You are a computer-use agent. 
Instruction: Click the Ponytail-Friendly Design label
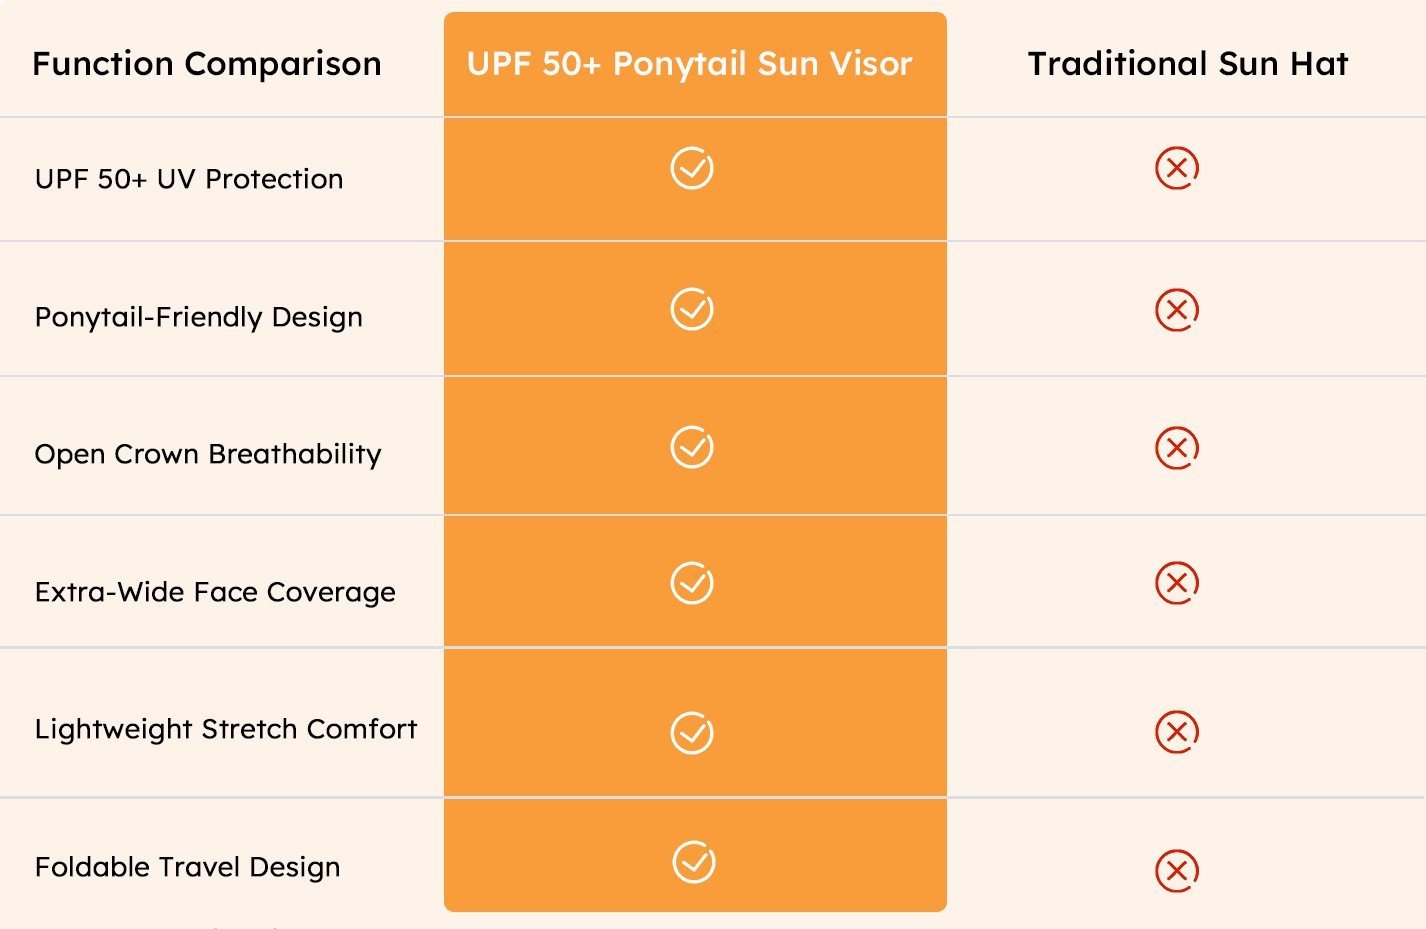point(199,317)
